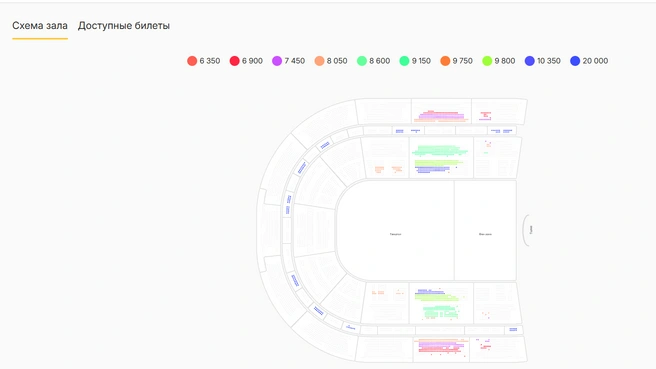The image size is (656, 369).
Task: Select orange seats in upper left sector
Action: (388, 169)
